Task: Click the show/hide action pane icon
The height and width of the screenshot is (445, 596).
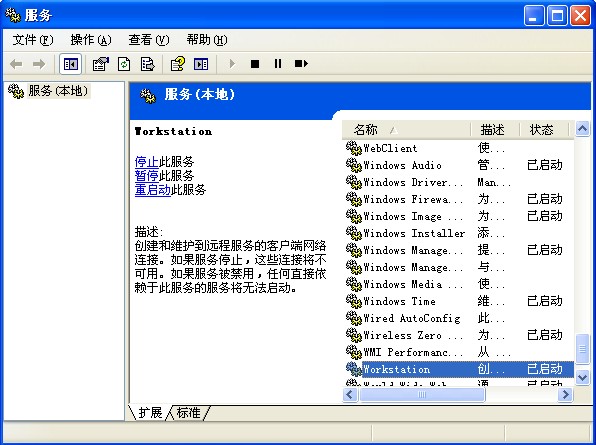Action: point(201,64)
